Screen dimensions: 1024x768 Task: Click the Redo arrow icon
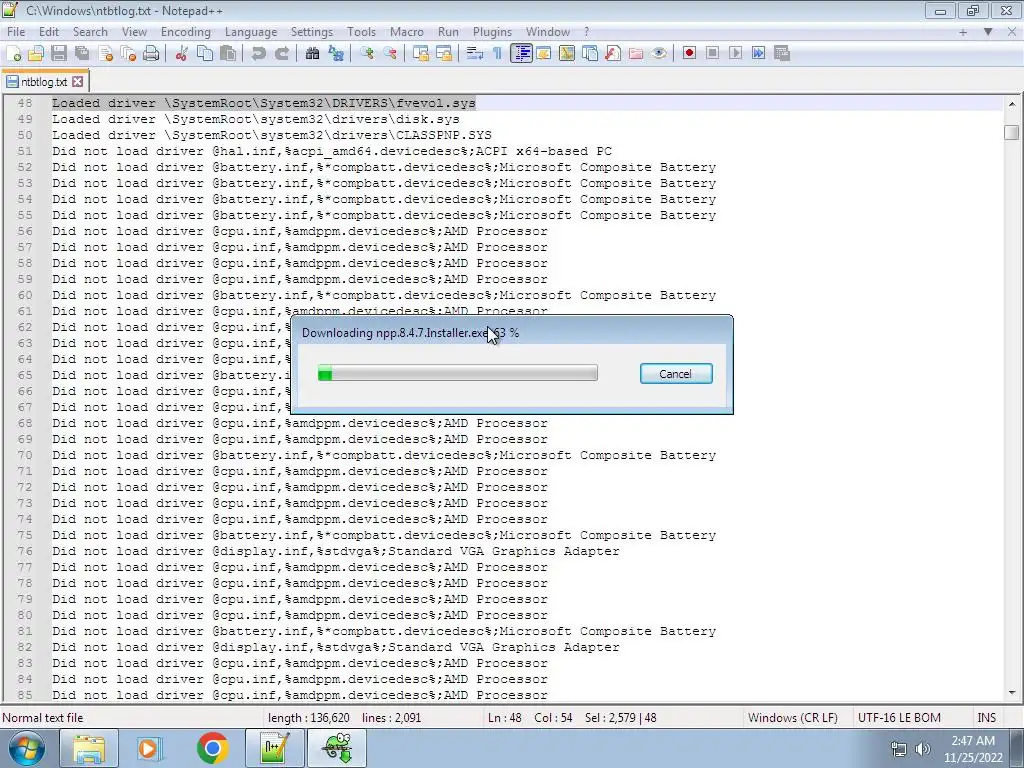click(282, 54)
